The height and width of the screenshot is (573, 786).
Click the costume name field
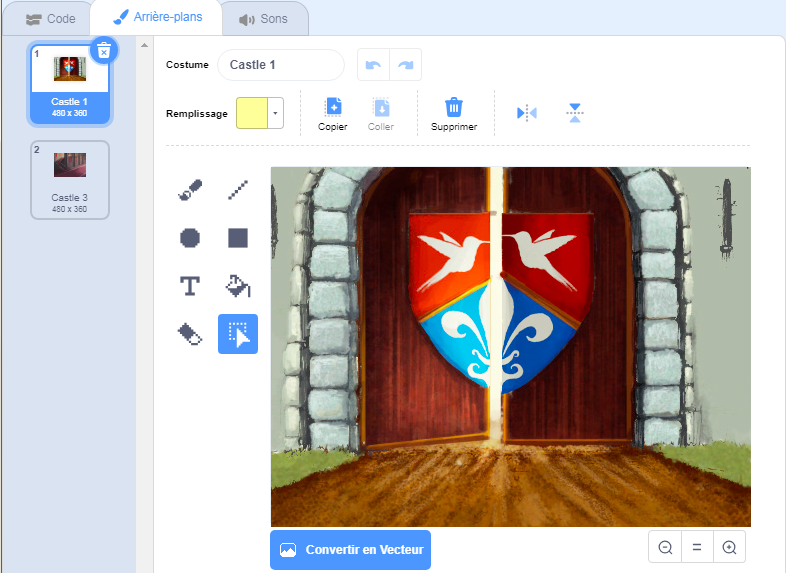tap(280, 65)
